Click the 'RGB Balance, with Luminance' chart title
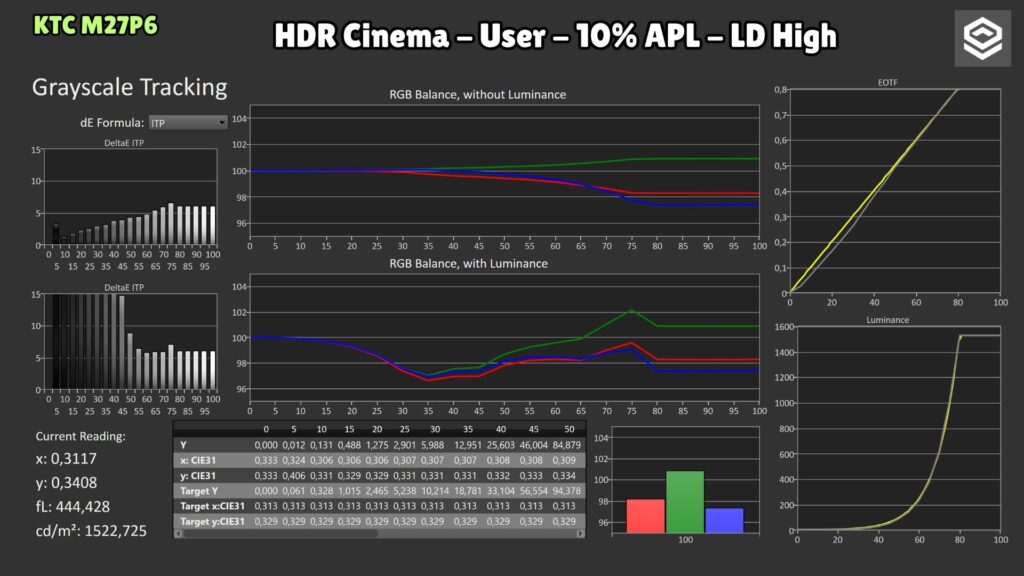The image size is (1024, 576). pos(468,264)
